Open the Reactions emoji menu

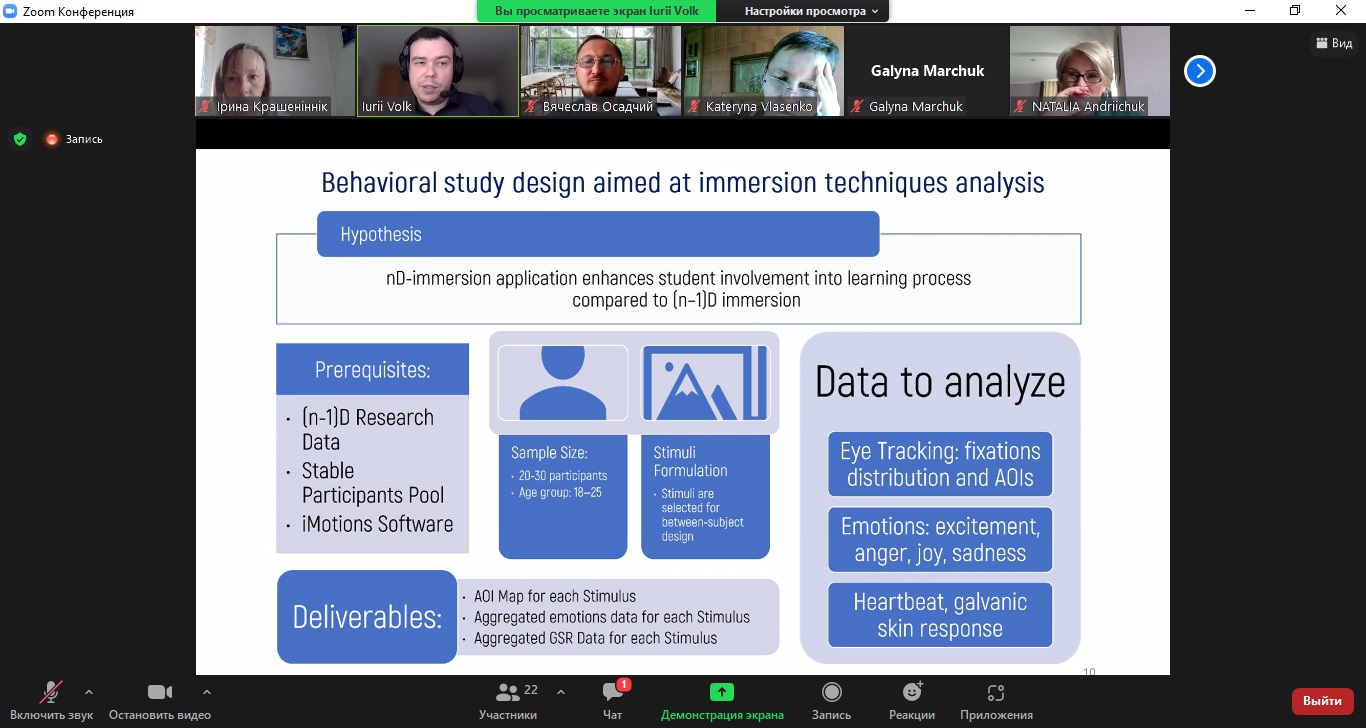911,693
